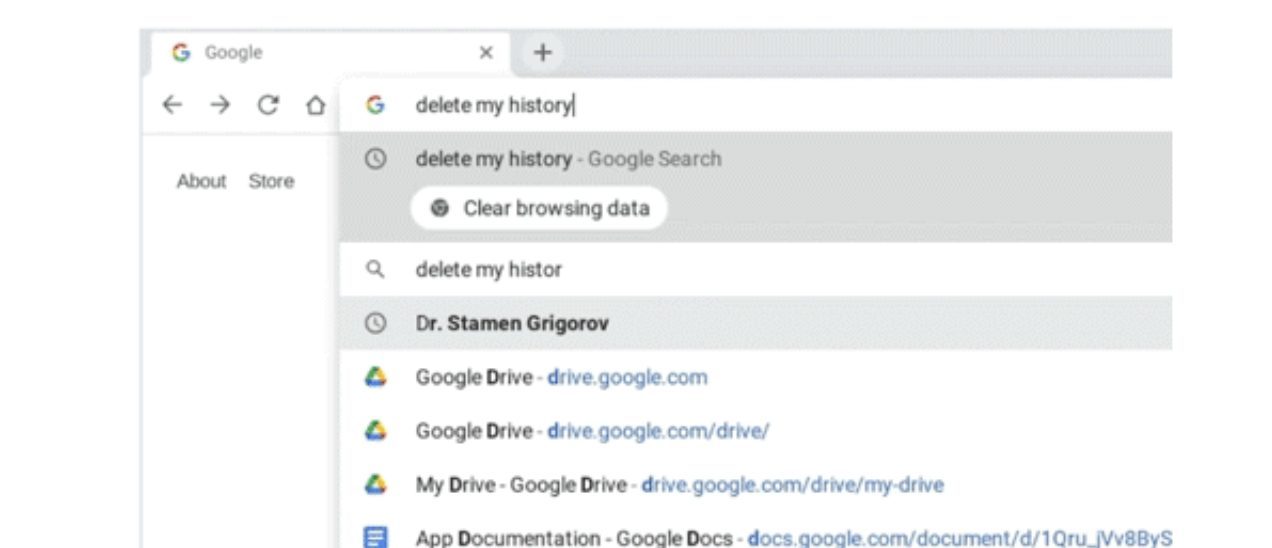Screen dimensions: 1272x548
Task: Select the 'delete my histor' search suggestion
Action: [x=488, y=270]
